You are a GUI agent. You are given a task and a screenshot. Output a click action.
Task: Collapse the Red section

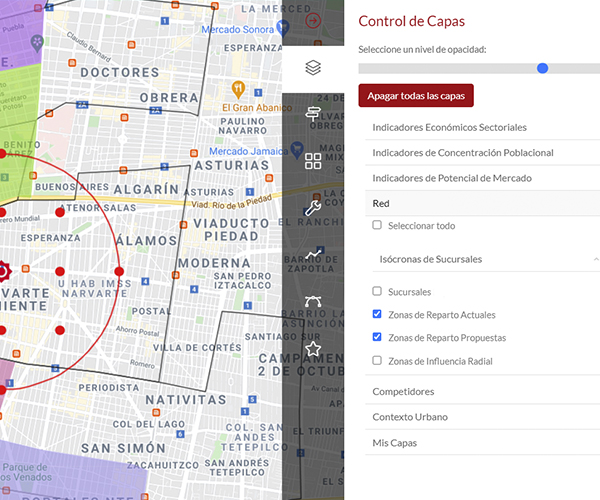point(483,204)
